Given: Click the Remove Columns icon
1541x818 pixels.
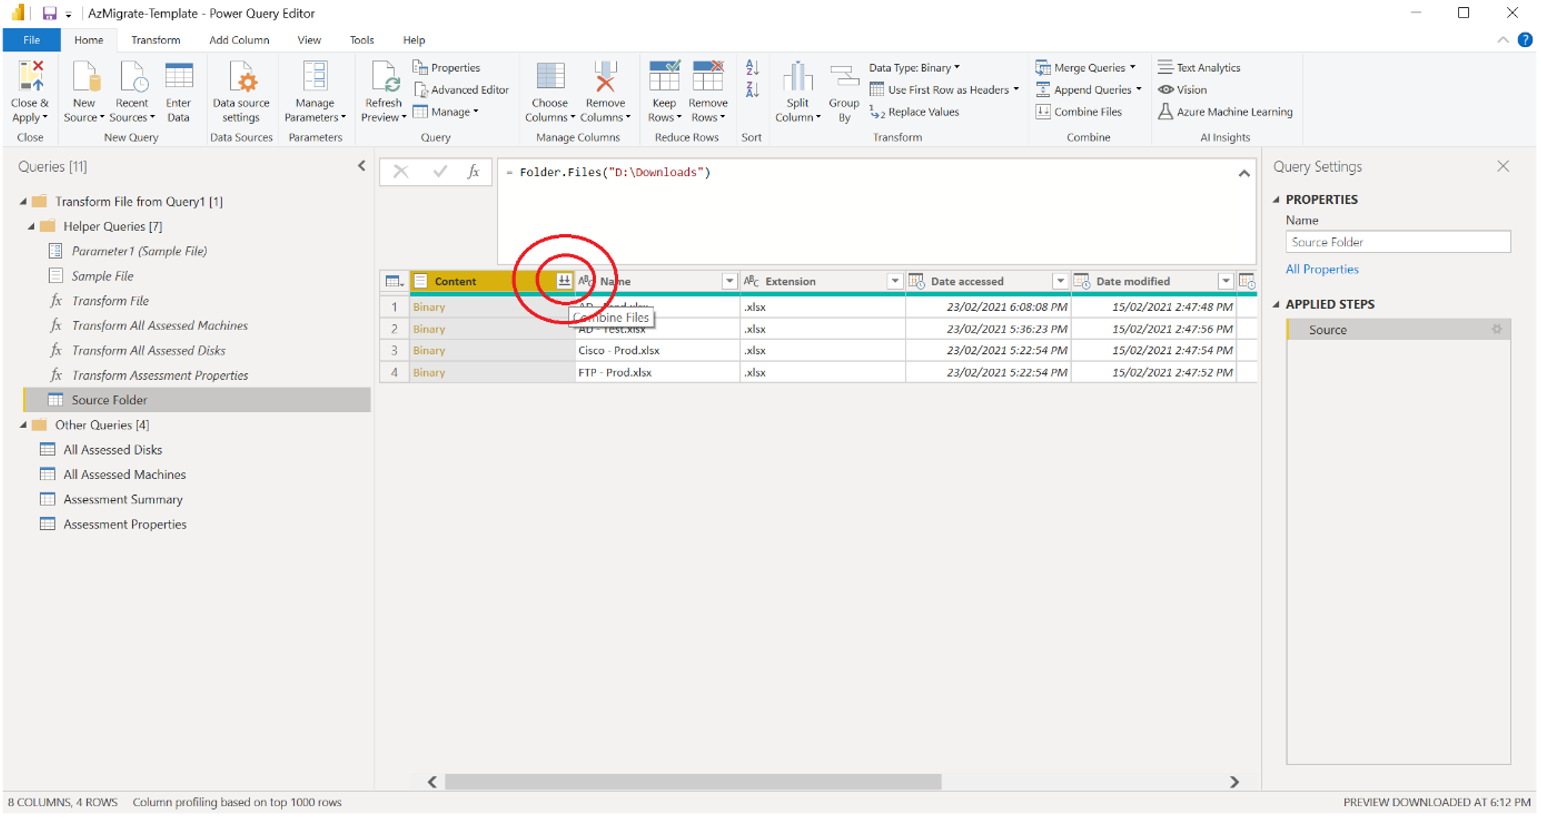Looking at the screenshot, I should (x=605, y=77).
